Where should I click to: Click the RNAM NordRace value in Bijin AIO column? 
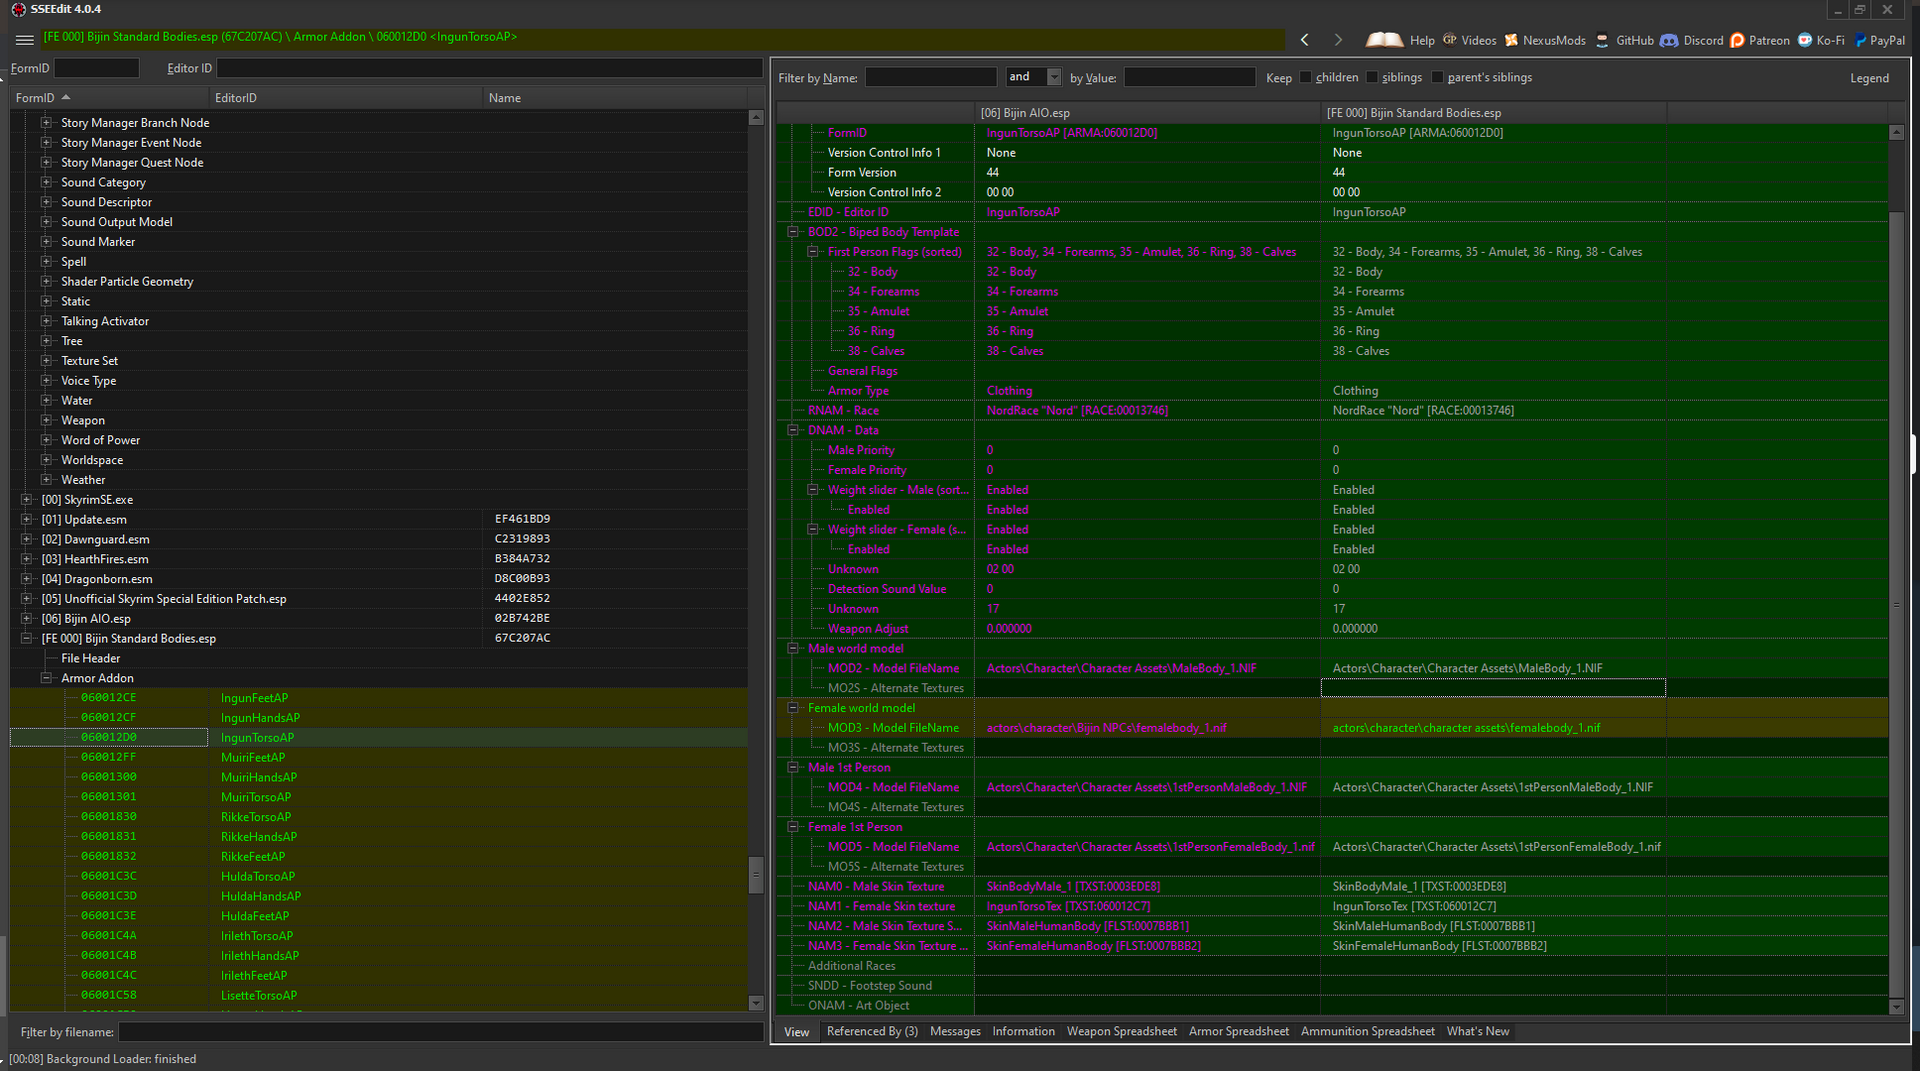pyautogui.click(x=1077, y=411)
